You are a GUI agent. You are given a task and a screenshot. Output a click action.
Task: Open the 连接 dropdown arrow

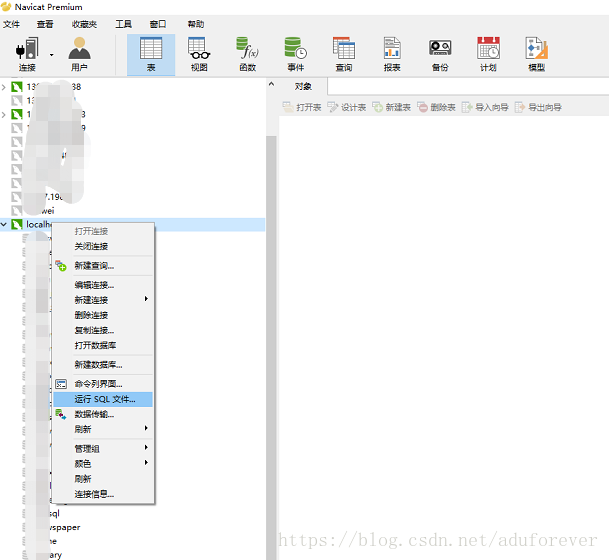(x=51, y=55)
